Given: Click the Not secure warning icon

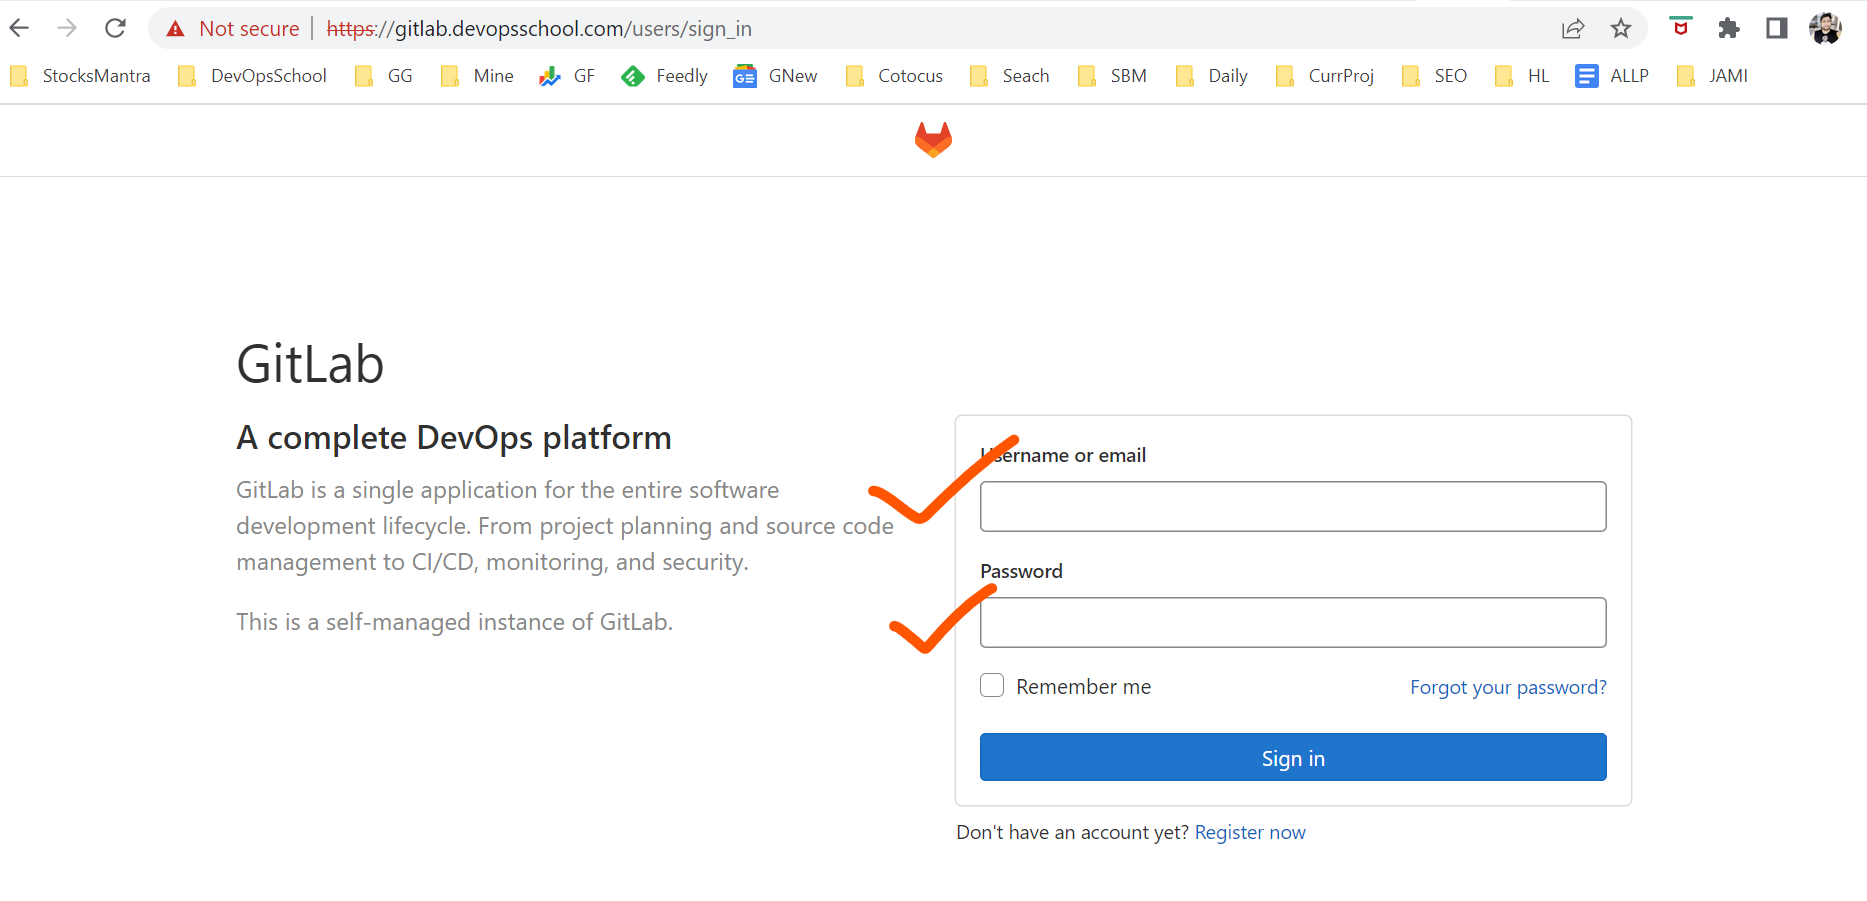Looking at the screenshot, I should pos(176,29).
